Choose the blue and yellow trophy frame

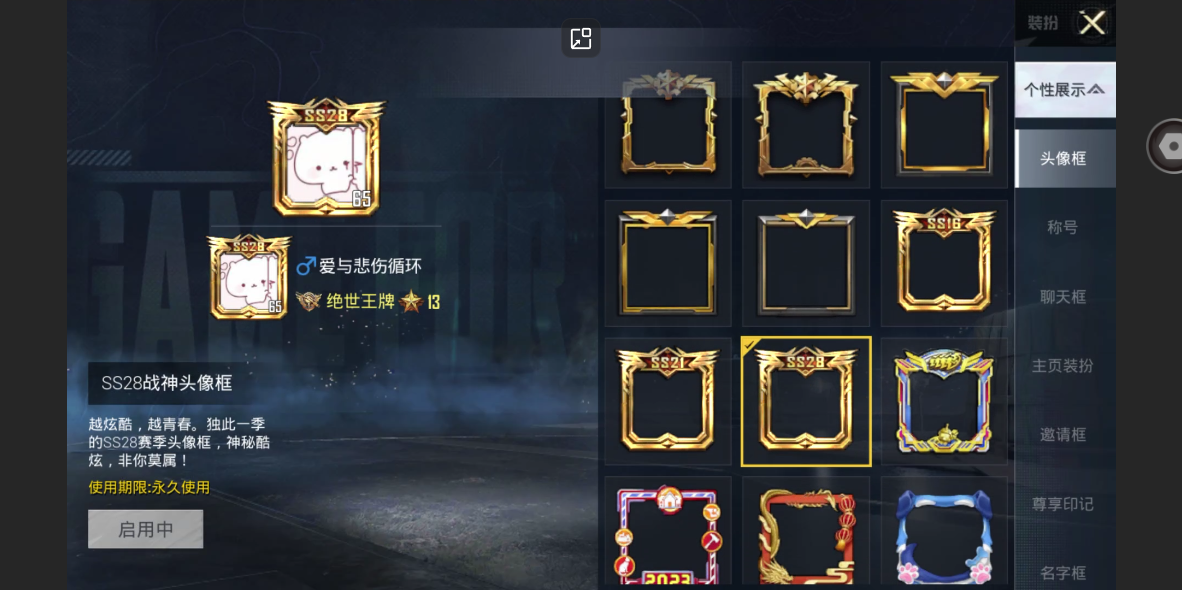pos(944,402)
